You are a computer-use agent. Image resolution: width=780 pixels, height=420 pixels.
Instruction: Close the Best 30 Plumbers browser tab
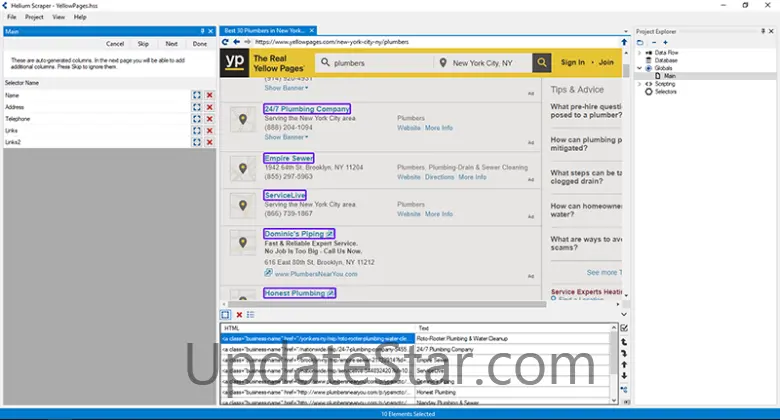pos(312,31)
